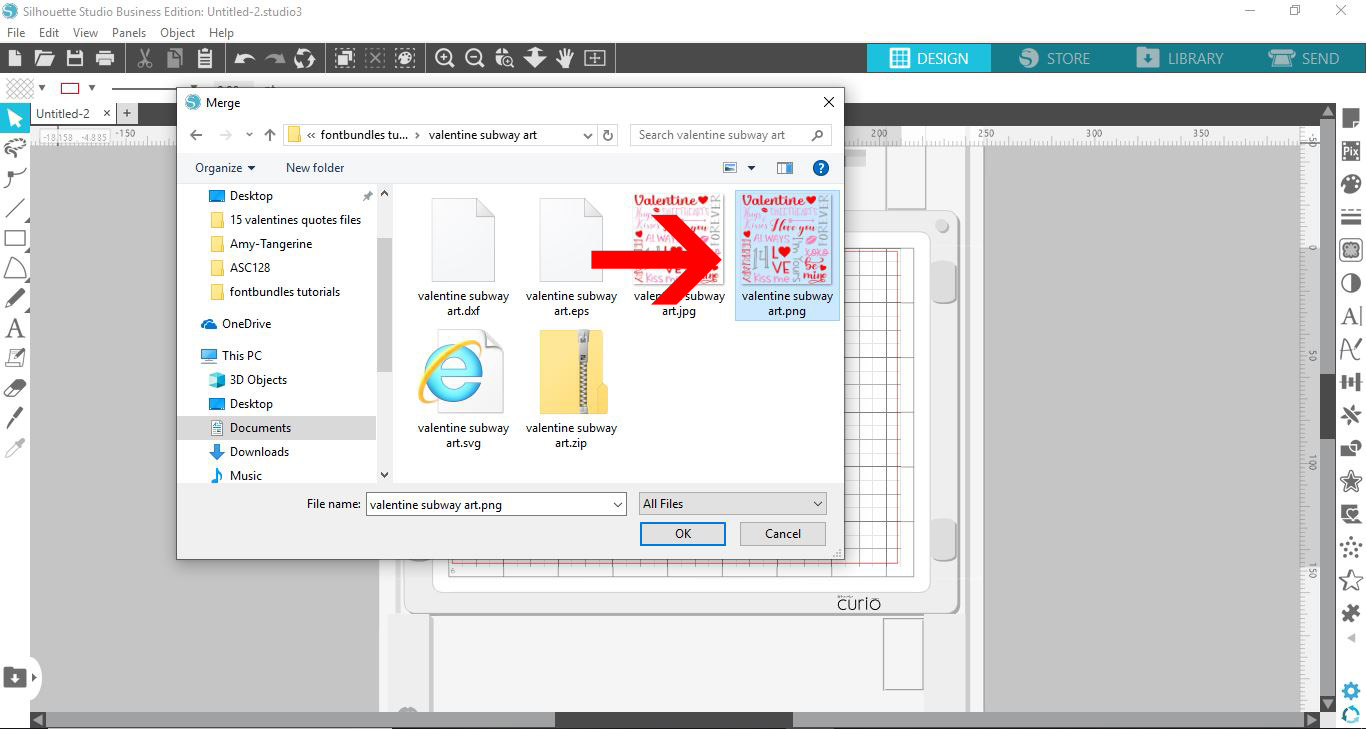Click the Zoom In magnifier icon
Image resolution: width=1366 pixels, height=729 pixels.
coord(445,58)
